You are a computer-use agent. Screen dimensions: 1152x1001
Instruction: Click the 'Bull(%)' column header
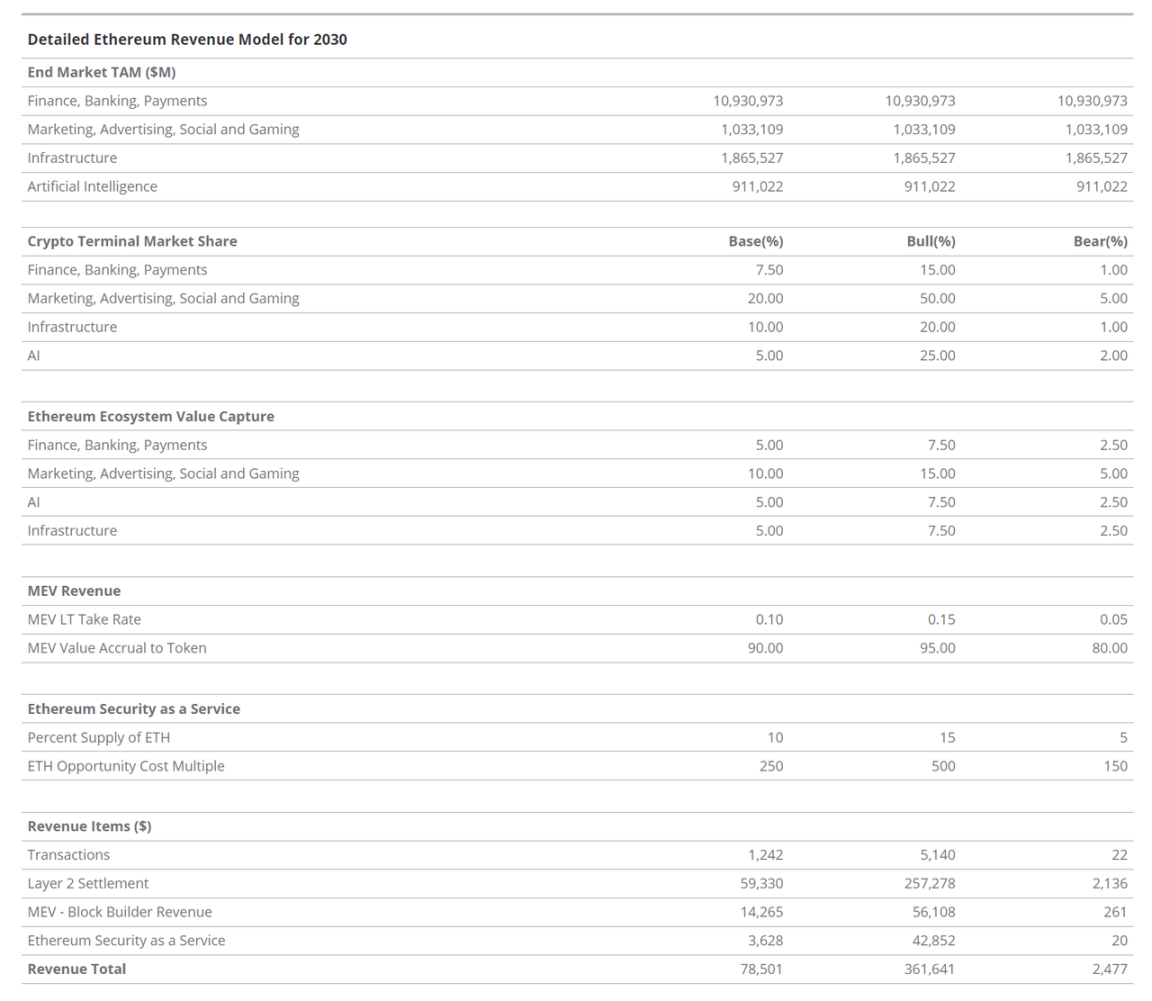pyautogui.click(x=929, y=241)
